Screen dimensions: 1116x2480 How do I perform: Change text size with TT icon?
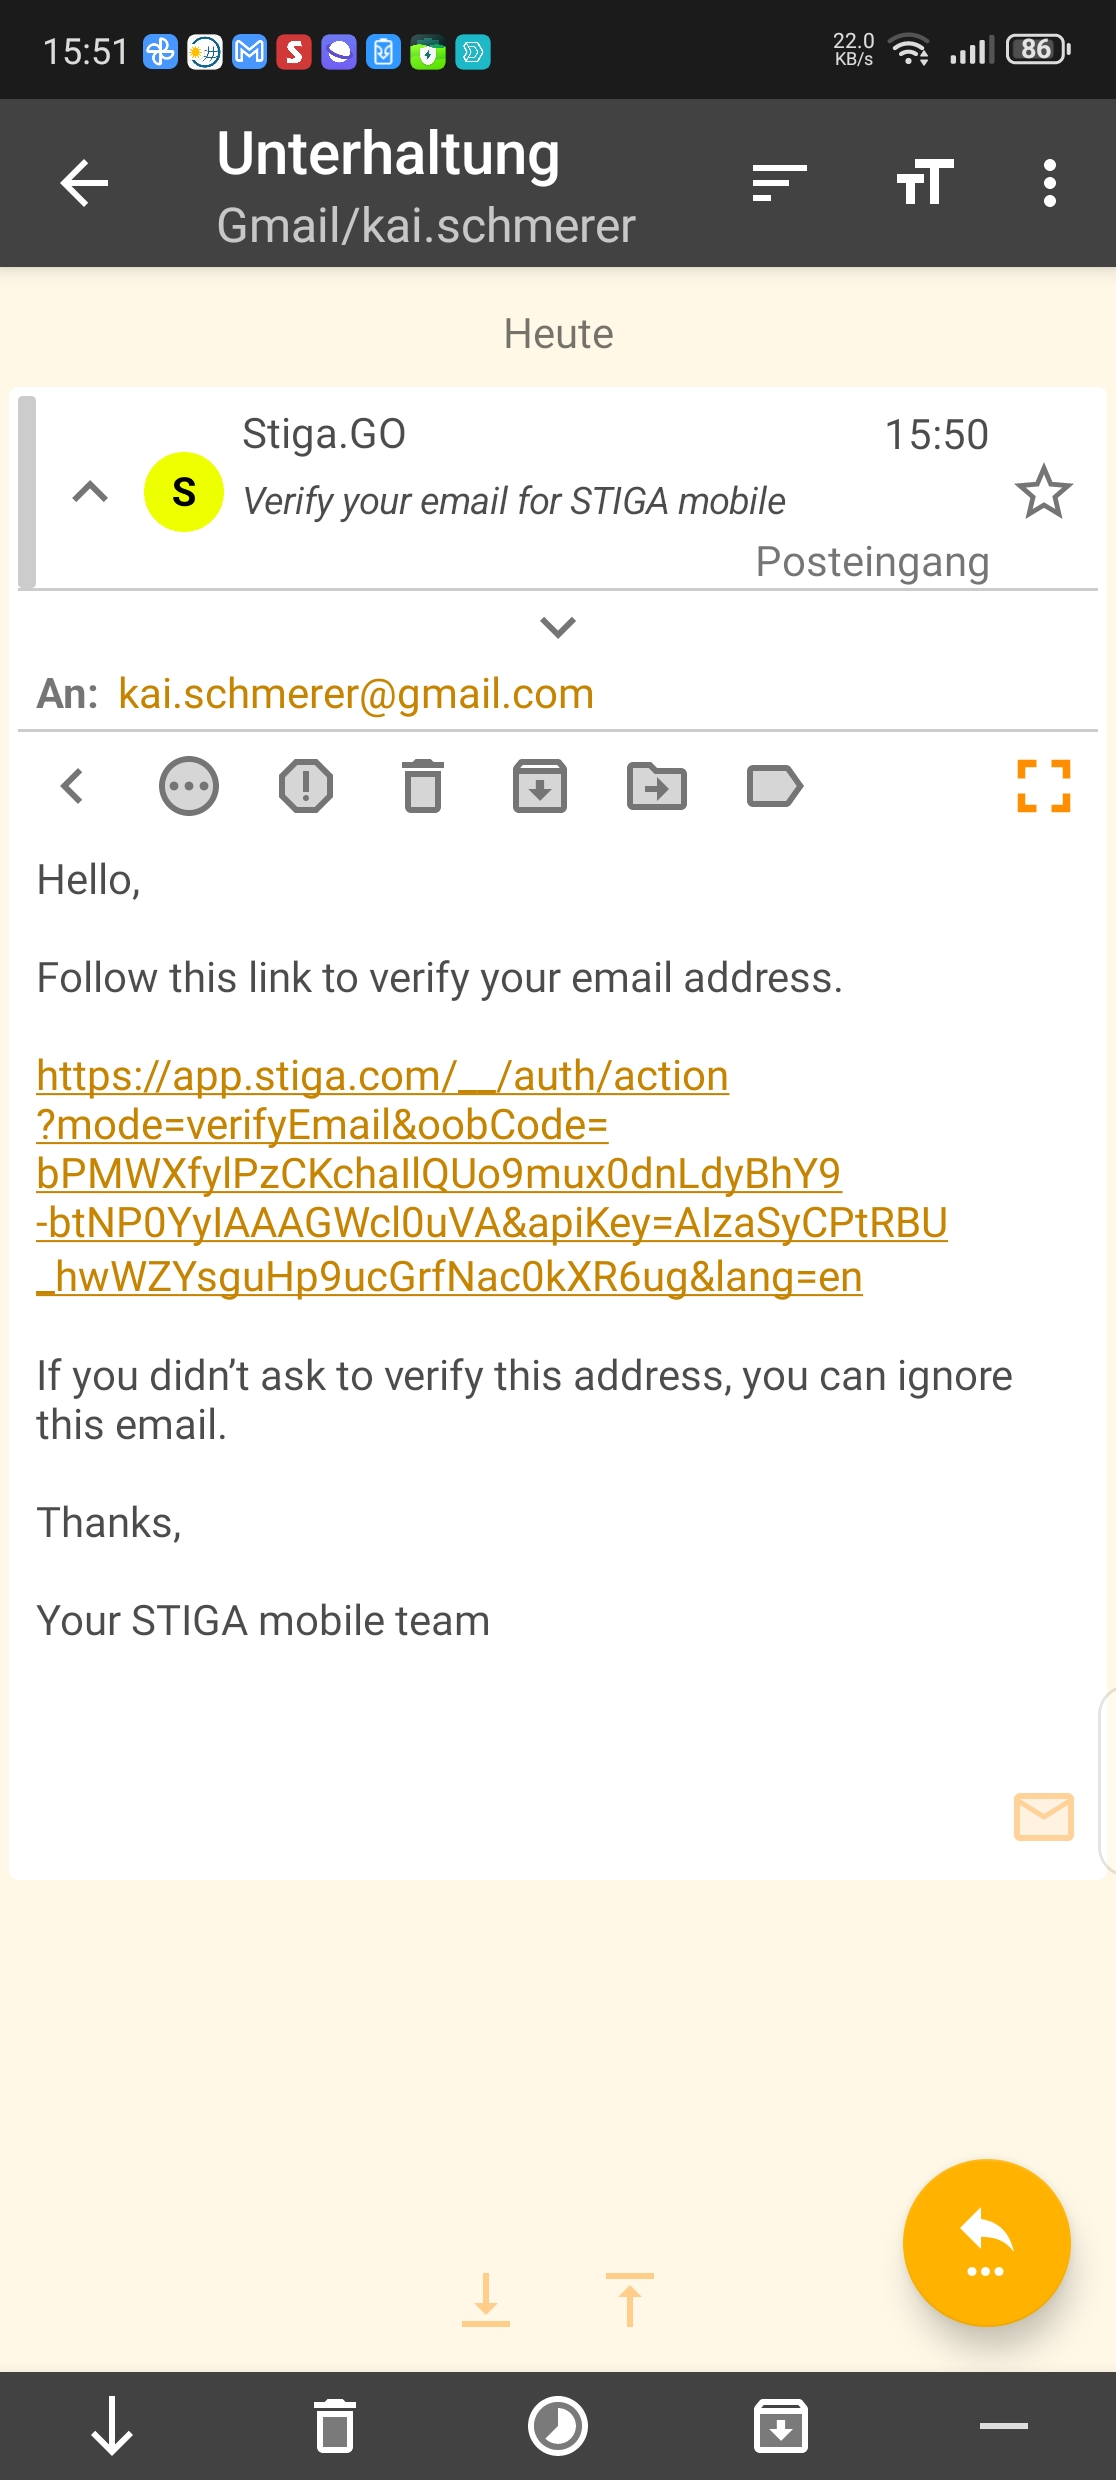tap(925, 182)
